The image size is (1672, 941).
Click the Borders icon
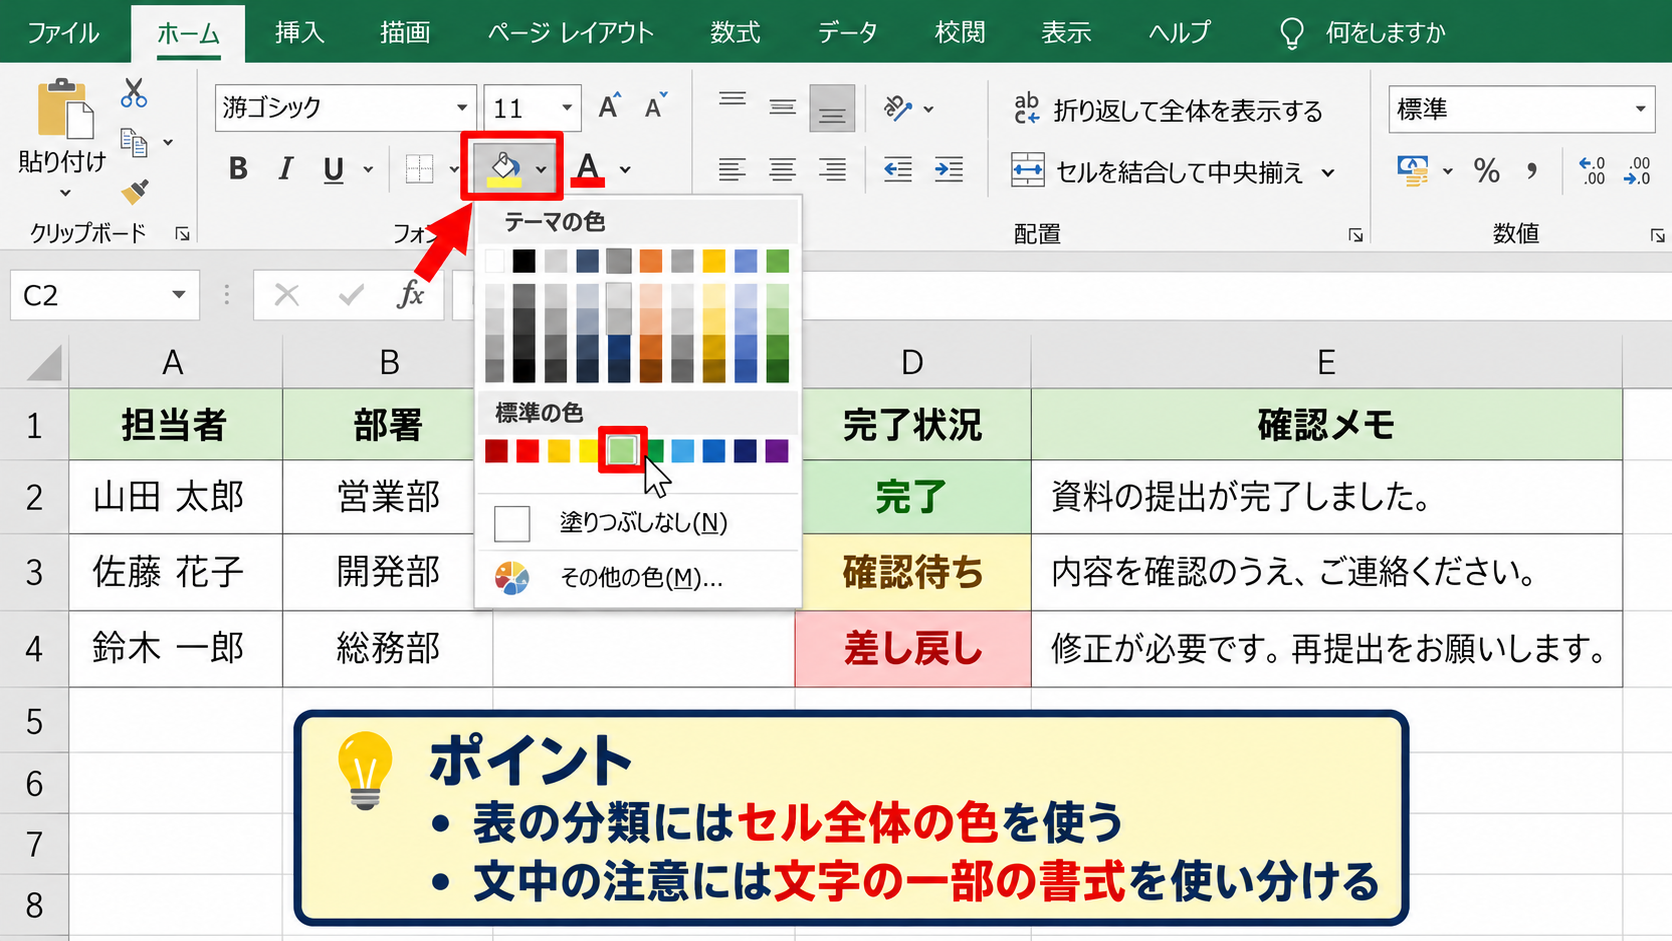click(x=419, y=169)
